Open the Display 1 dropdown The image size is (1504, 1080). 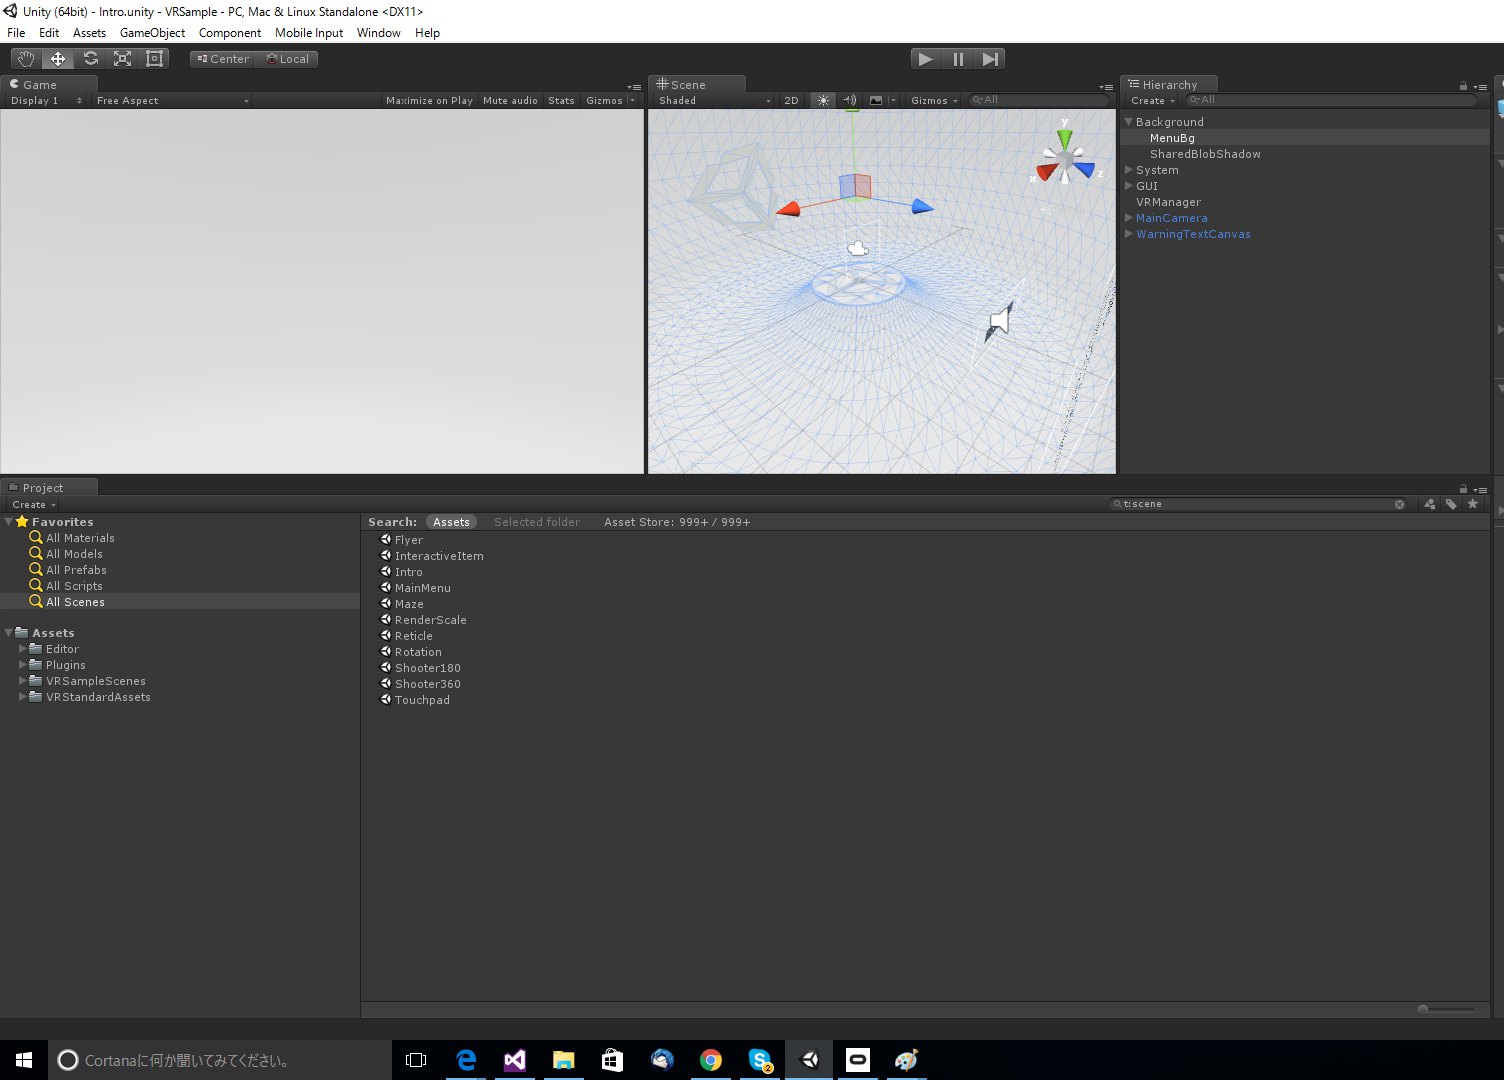[x=45, y=101]
